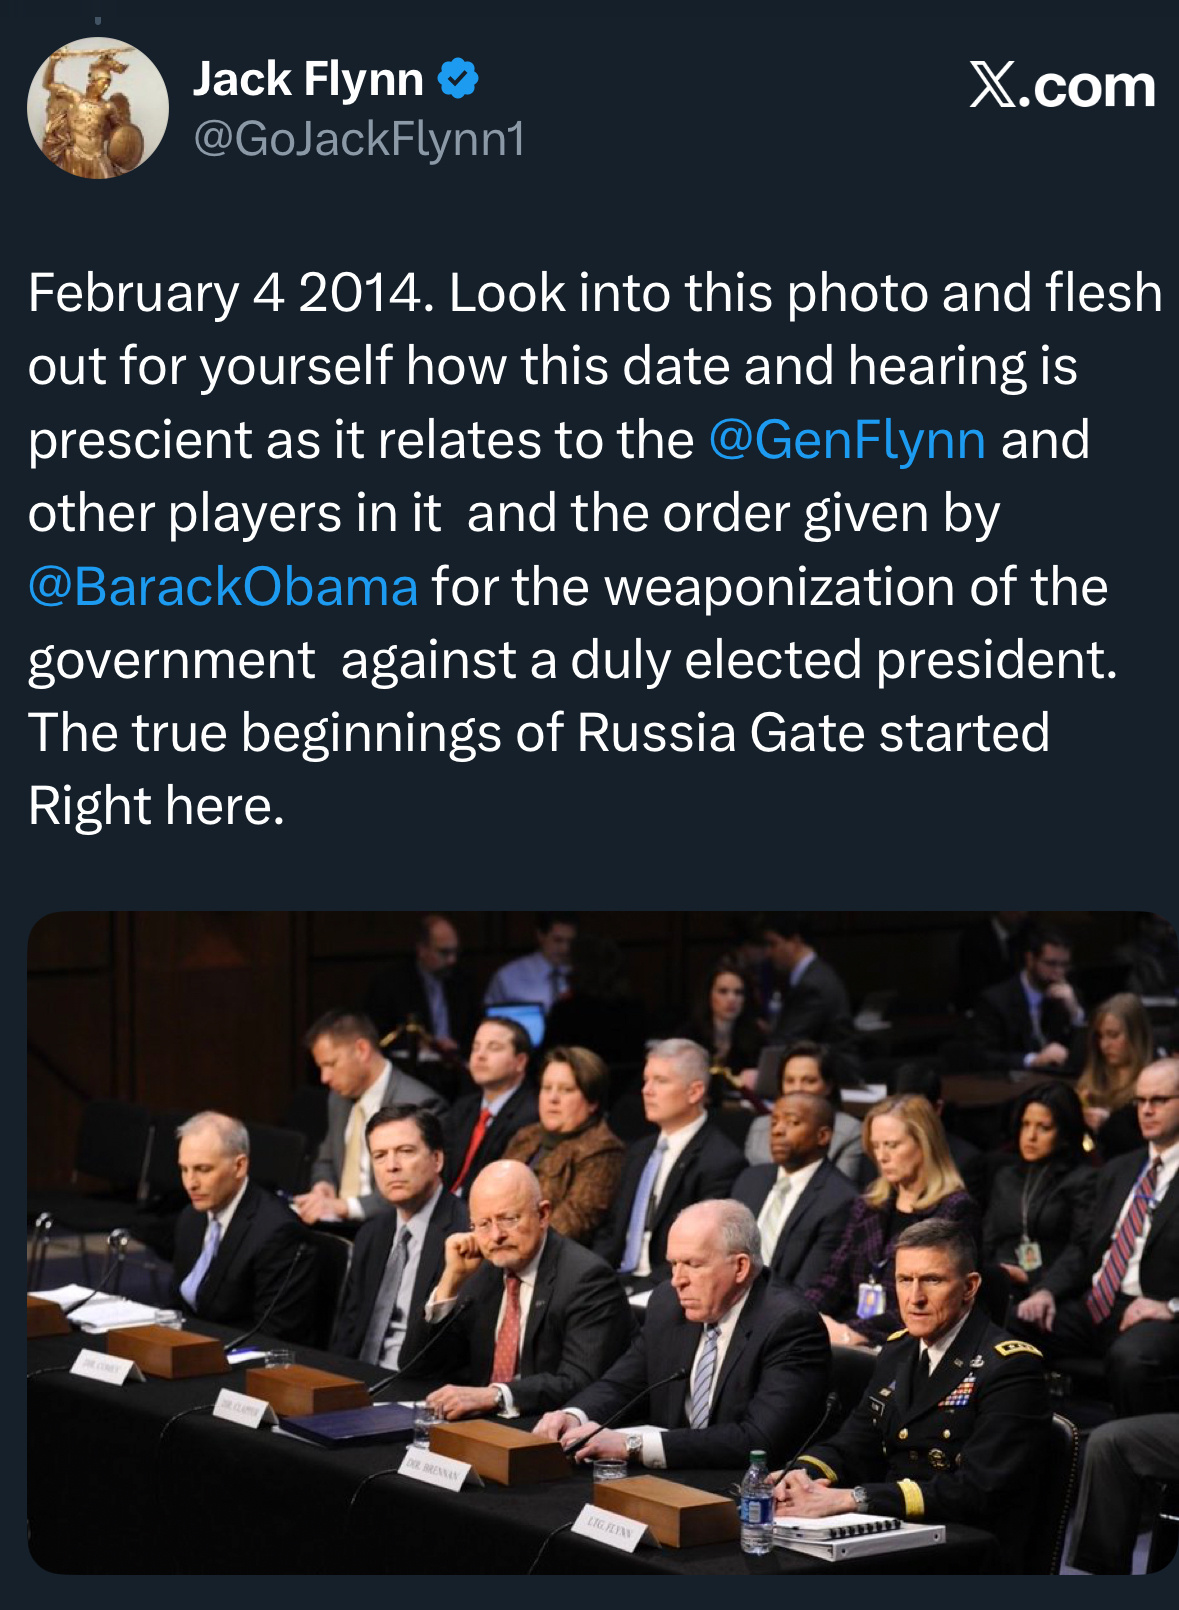Click the blue verified checkmark badge
The image size is (1179, 1610).
[458, 79]
